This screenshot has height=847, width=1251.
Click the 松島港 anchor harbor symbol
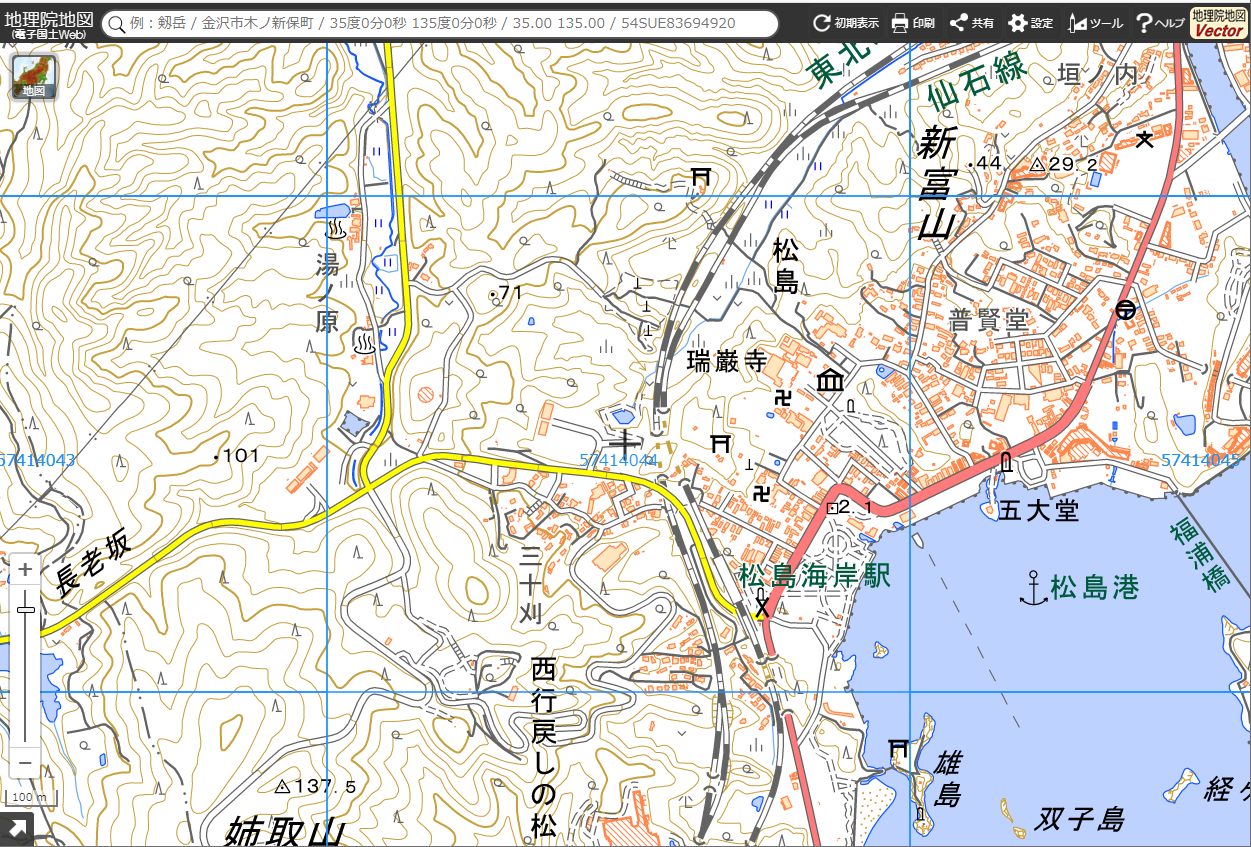[1033, 588]
